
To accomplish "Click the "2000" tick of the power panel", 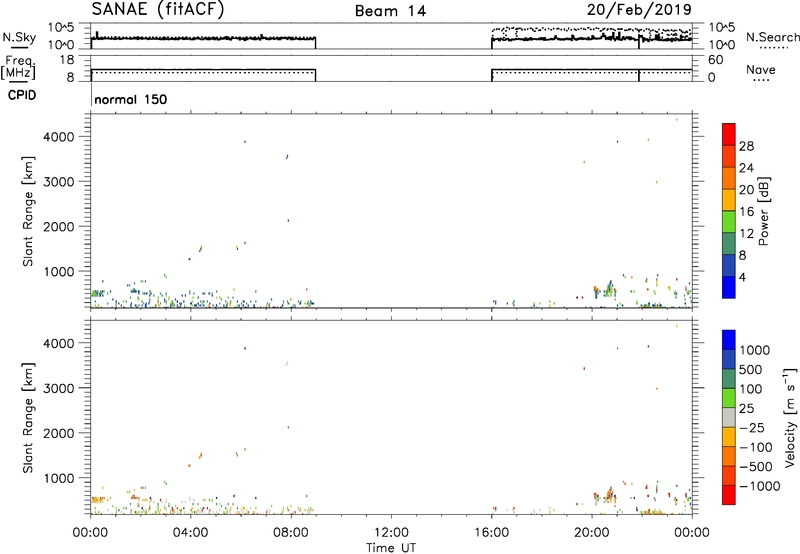I will coord(59,226).
